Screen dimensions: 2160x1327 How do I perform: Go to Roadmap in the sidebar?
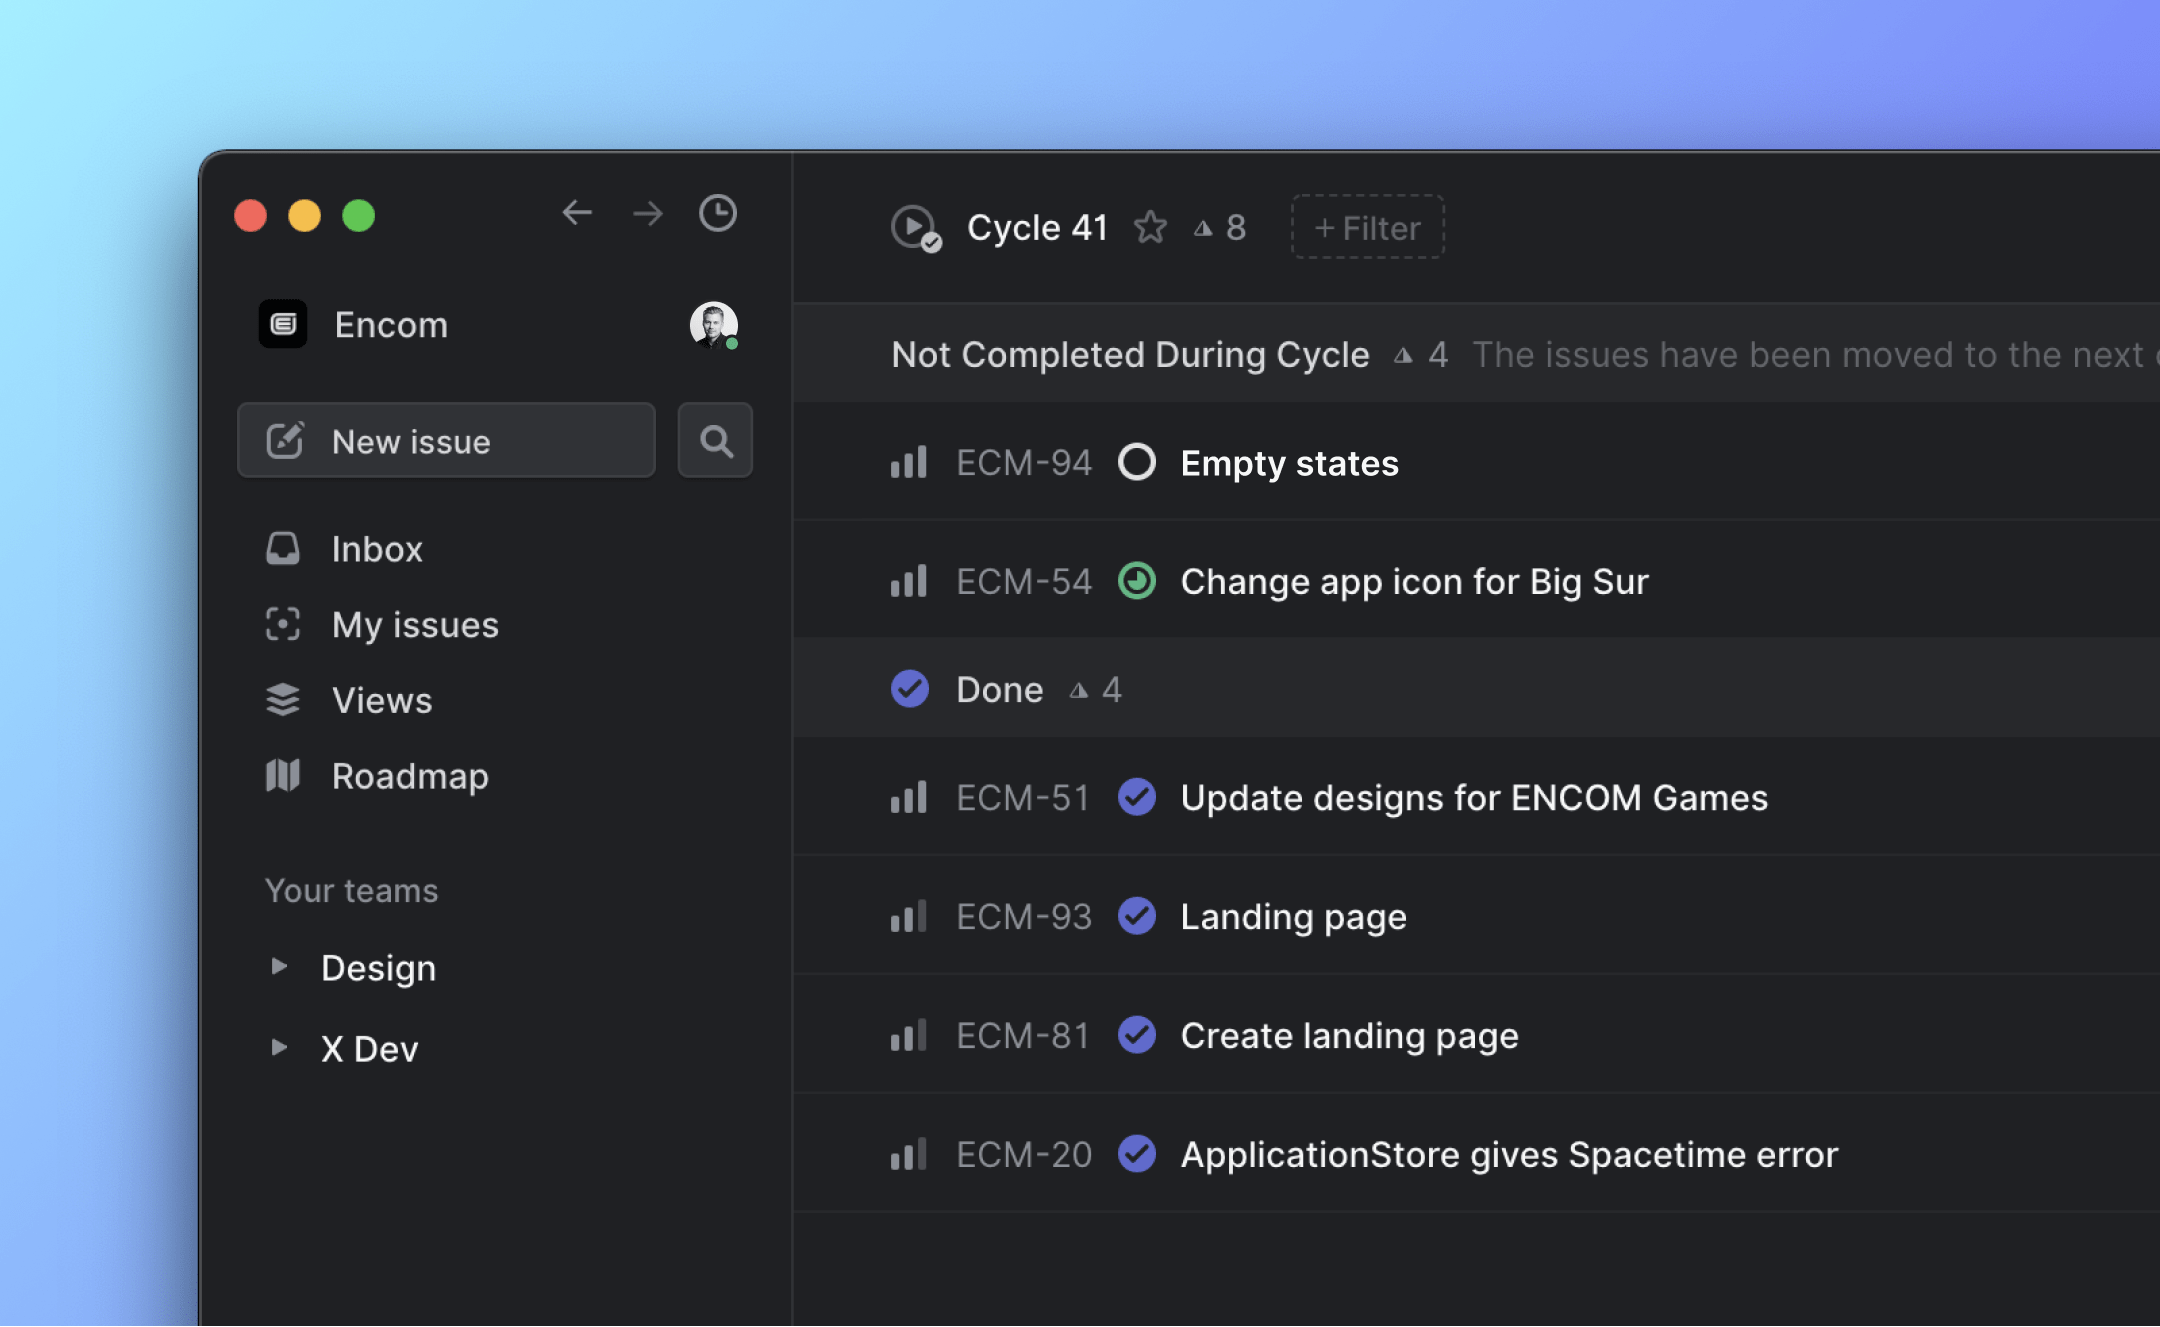(409, 776)
